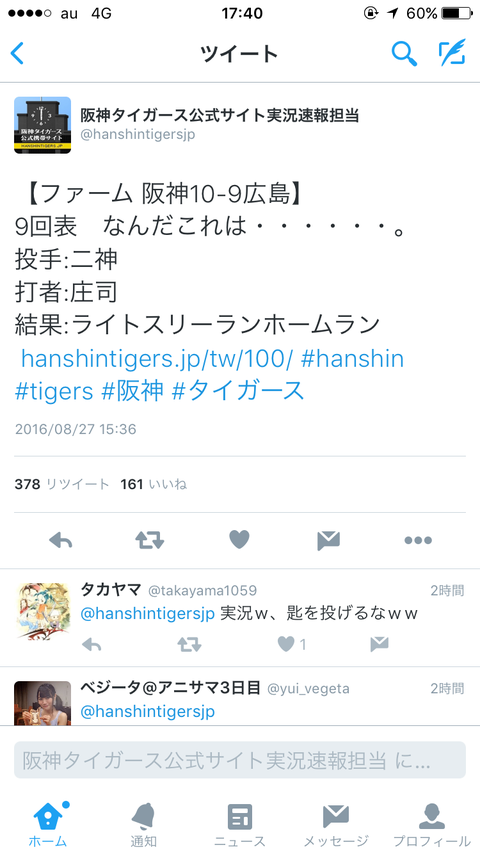Retweet the main Hanshin Tigers tweet
480x854 pixels.
pyautogui.click(x=149, y=540)
